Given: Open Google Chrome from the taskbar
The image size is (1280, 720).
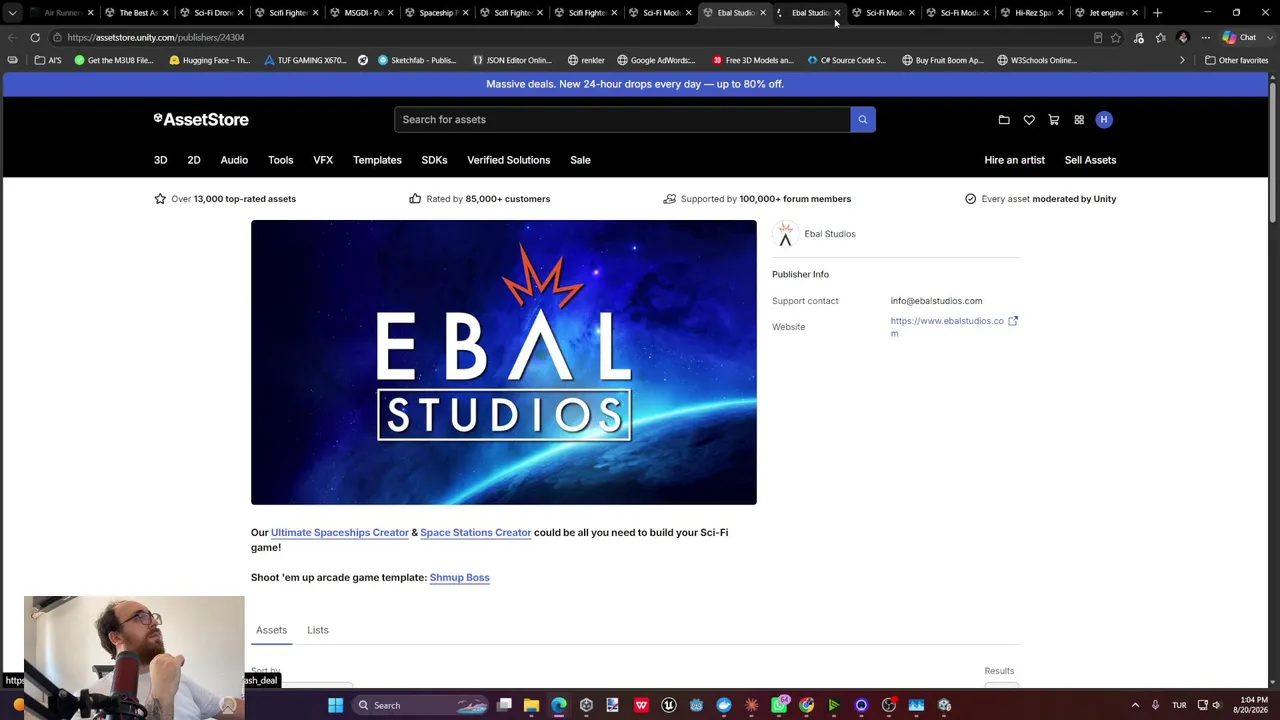Looking at the screenshot, I should coord(806,705).
